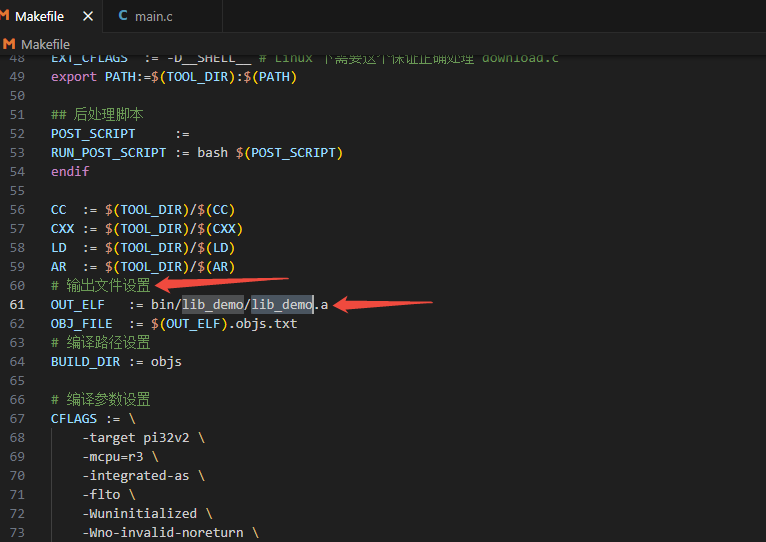The width and height of the screenshot is (766, 542).
Task: Click '-Wuninitialized' flag on line 72
Action: click(x=140, y=514)
